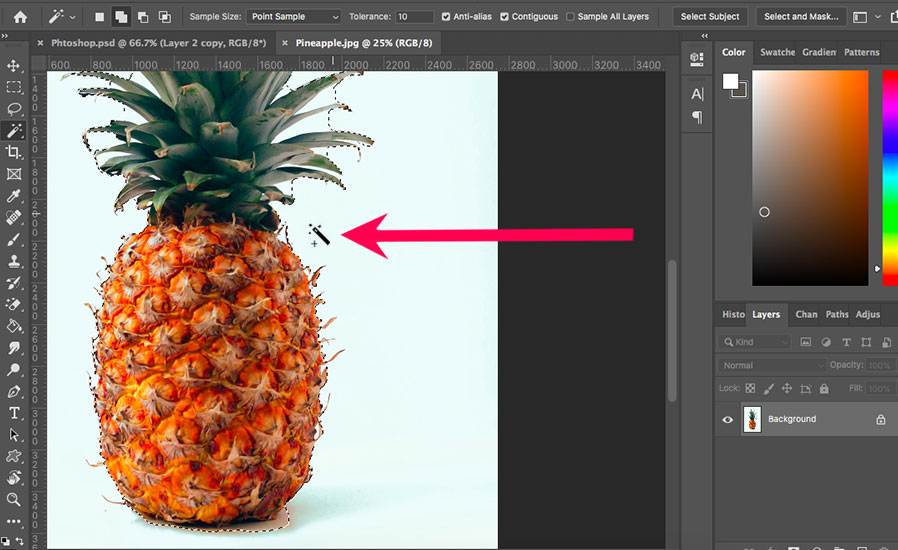This screenshot has height=550, width=898.
Task: Select the Rectangular Marquee tool
Action: click(14, 87)
